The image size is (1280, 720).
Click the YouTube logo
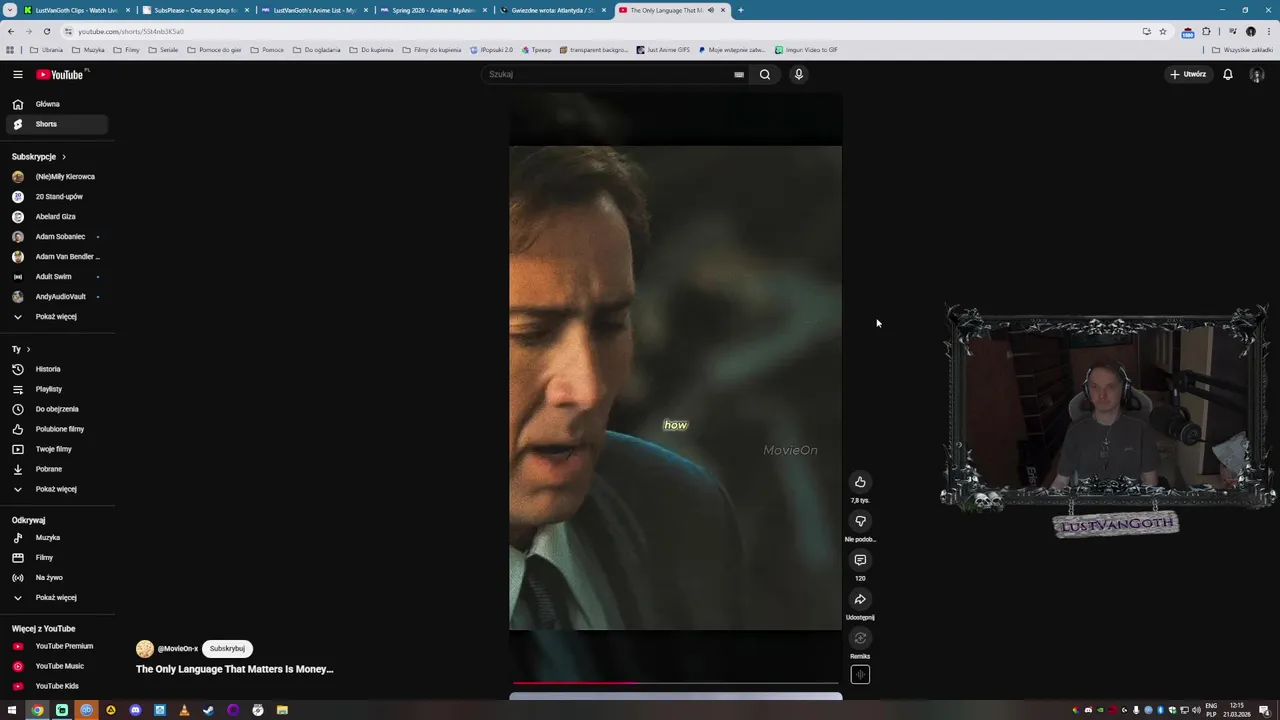(60, 74)
